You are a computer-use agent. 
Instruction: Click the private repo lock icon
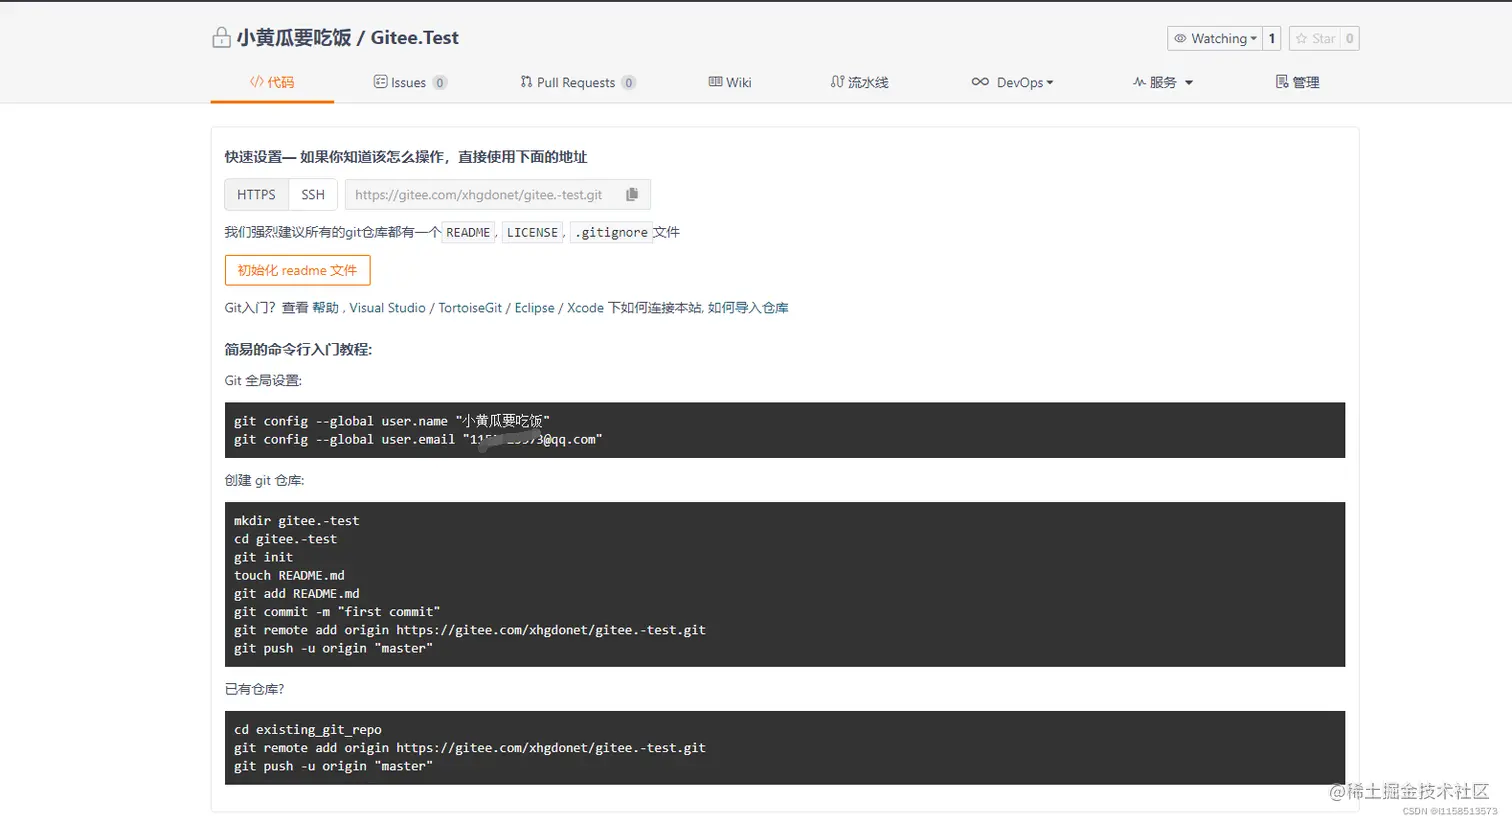[221, 38]
